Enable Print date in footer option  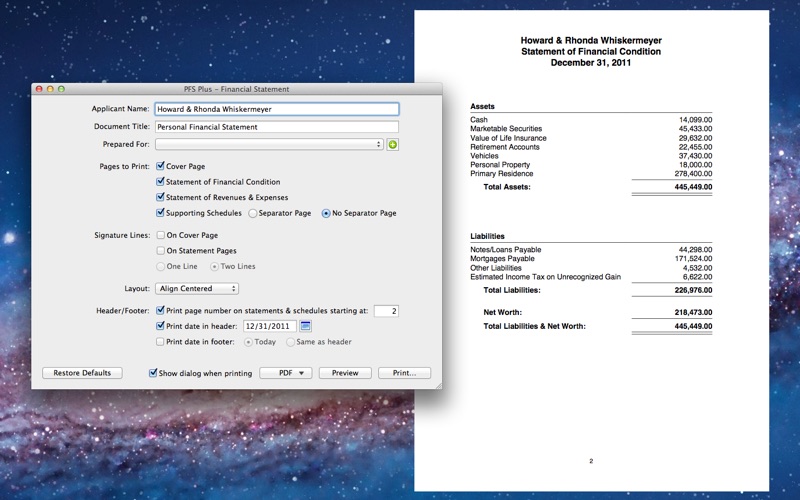(x=161, y=342)
